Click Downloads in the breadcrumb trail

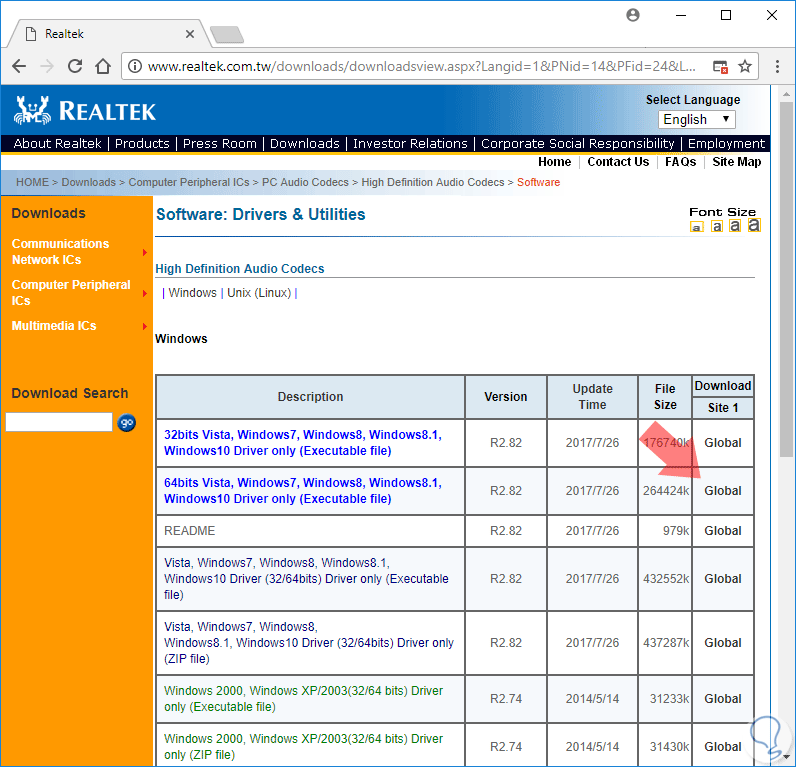click(x=88, y=182)
